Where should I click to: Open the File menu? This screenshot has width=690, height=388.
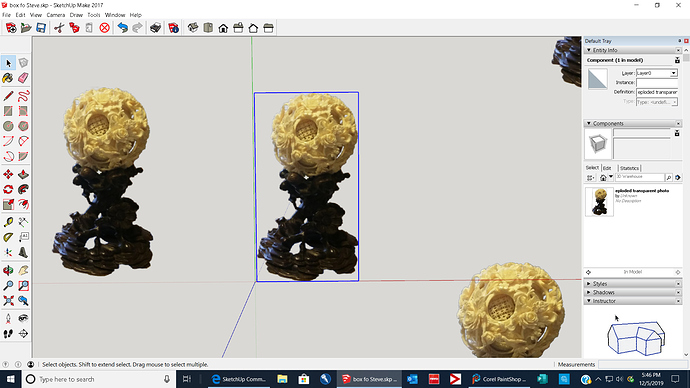coord(7,15)
